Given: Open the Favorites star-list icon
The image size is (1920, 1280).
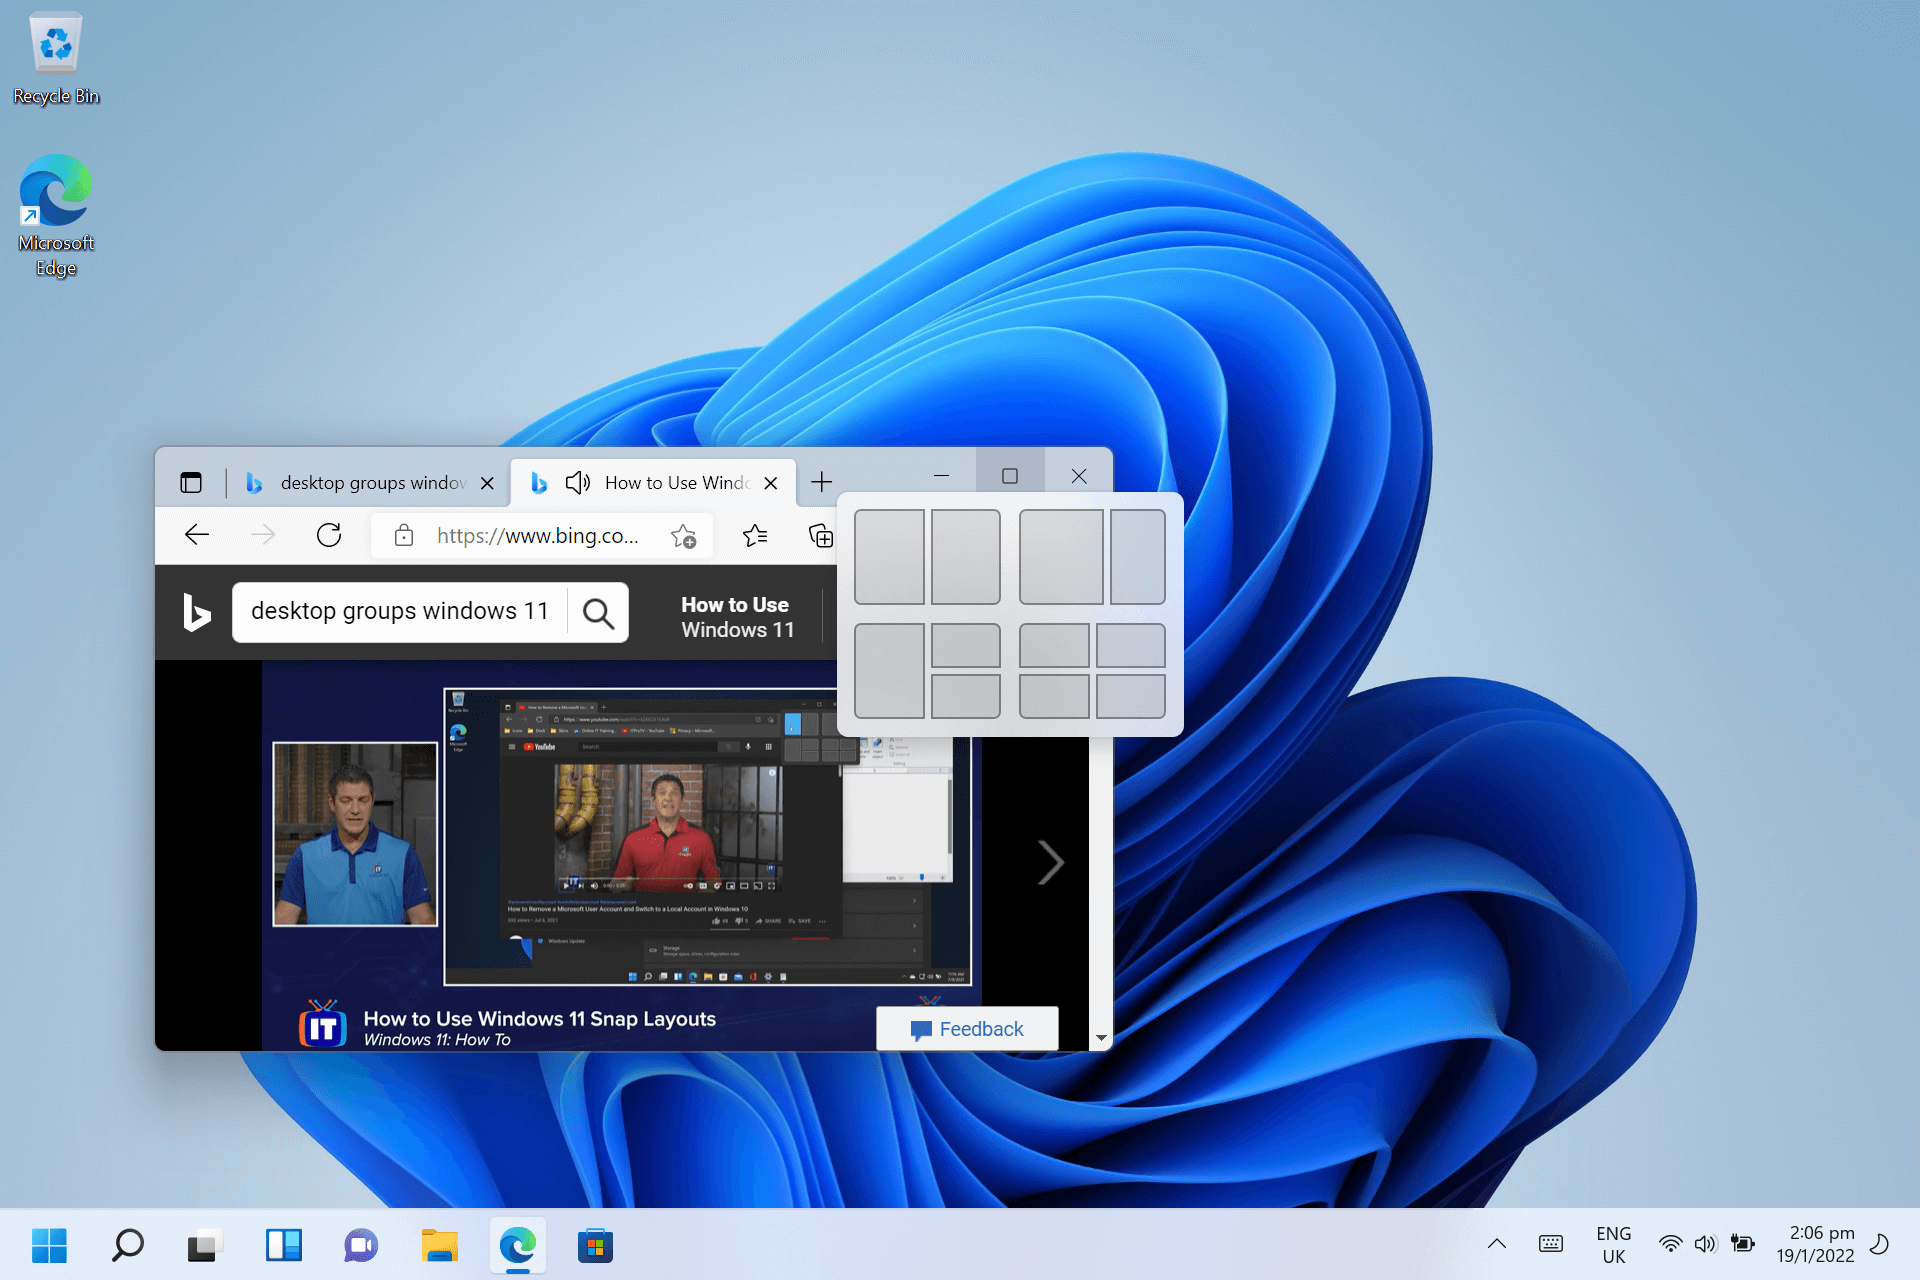Looking at the screenshot, I should 755,536.
